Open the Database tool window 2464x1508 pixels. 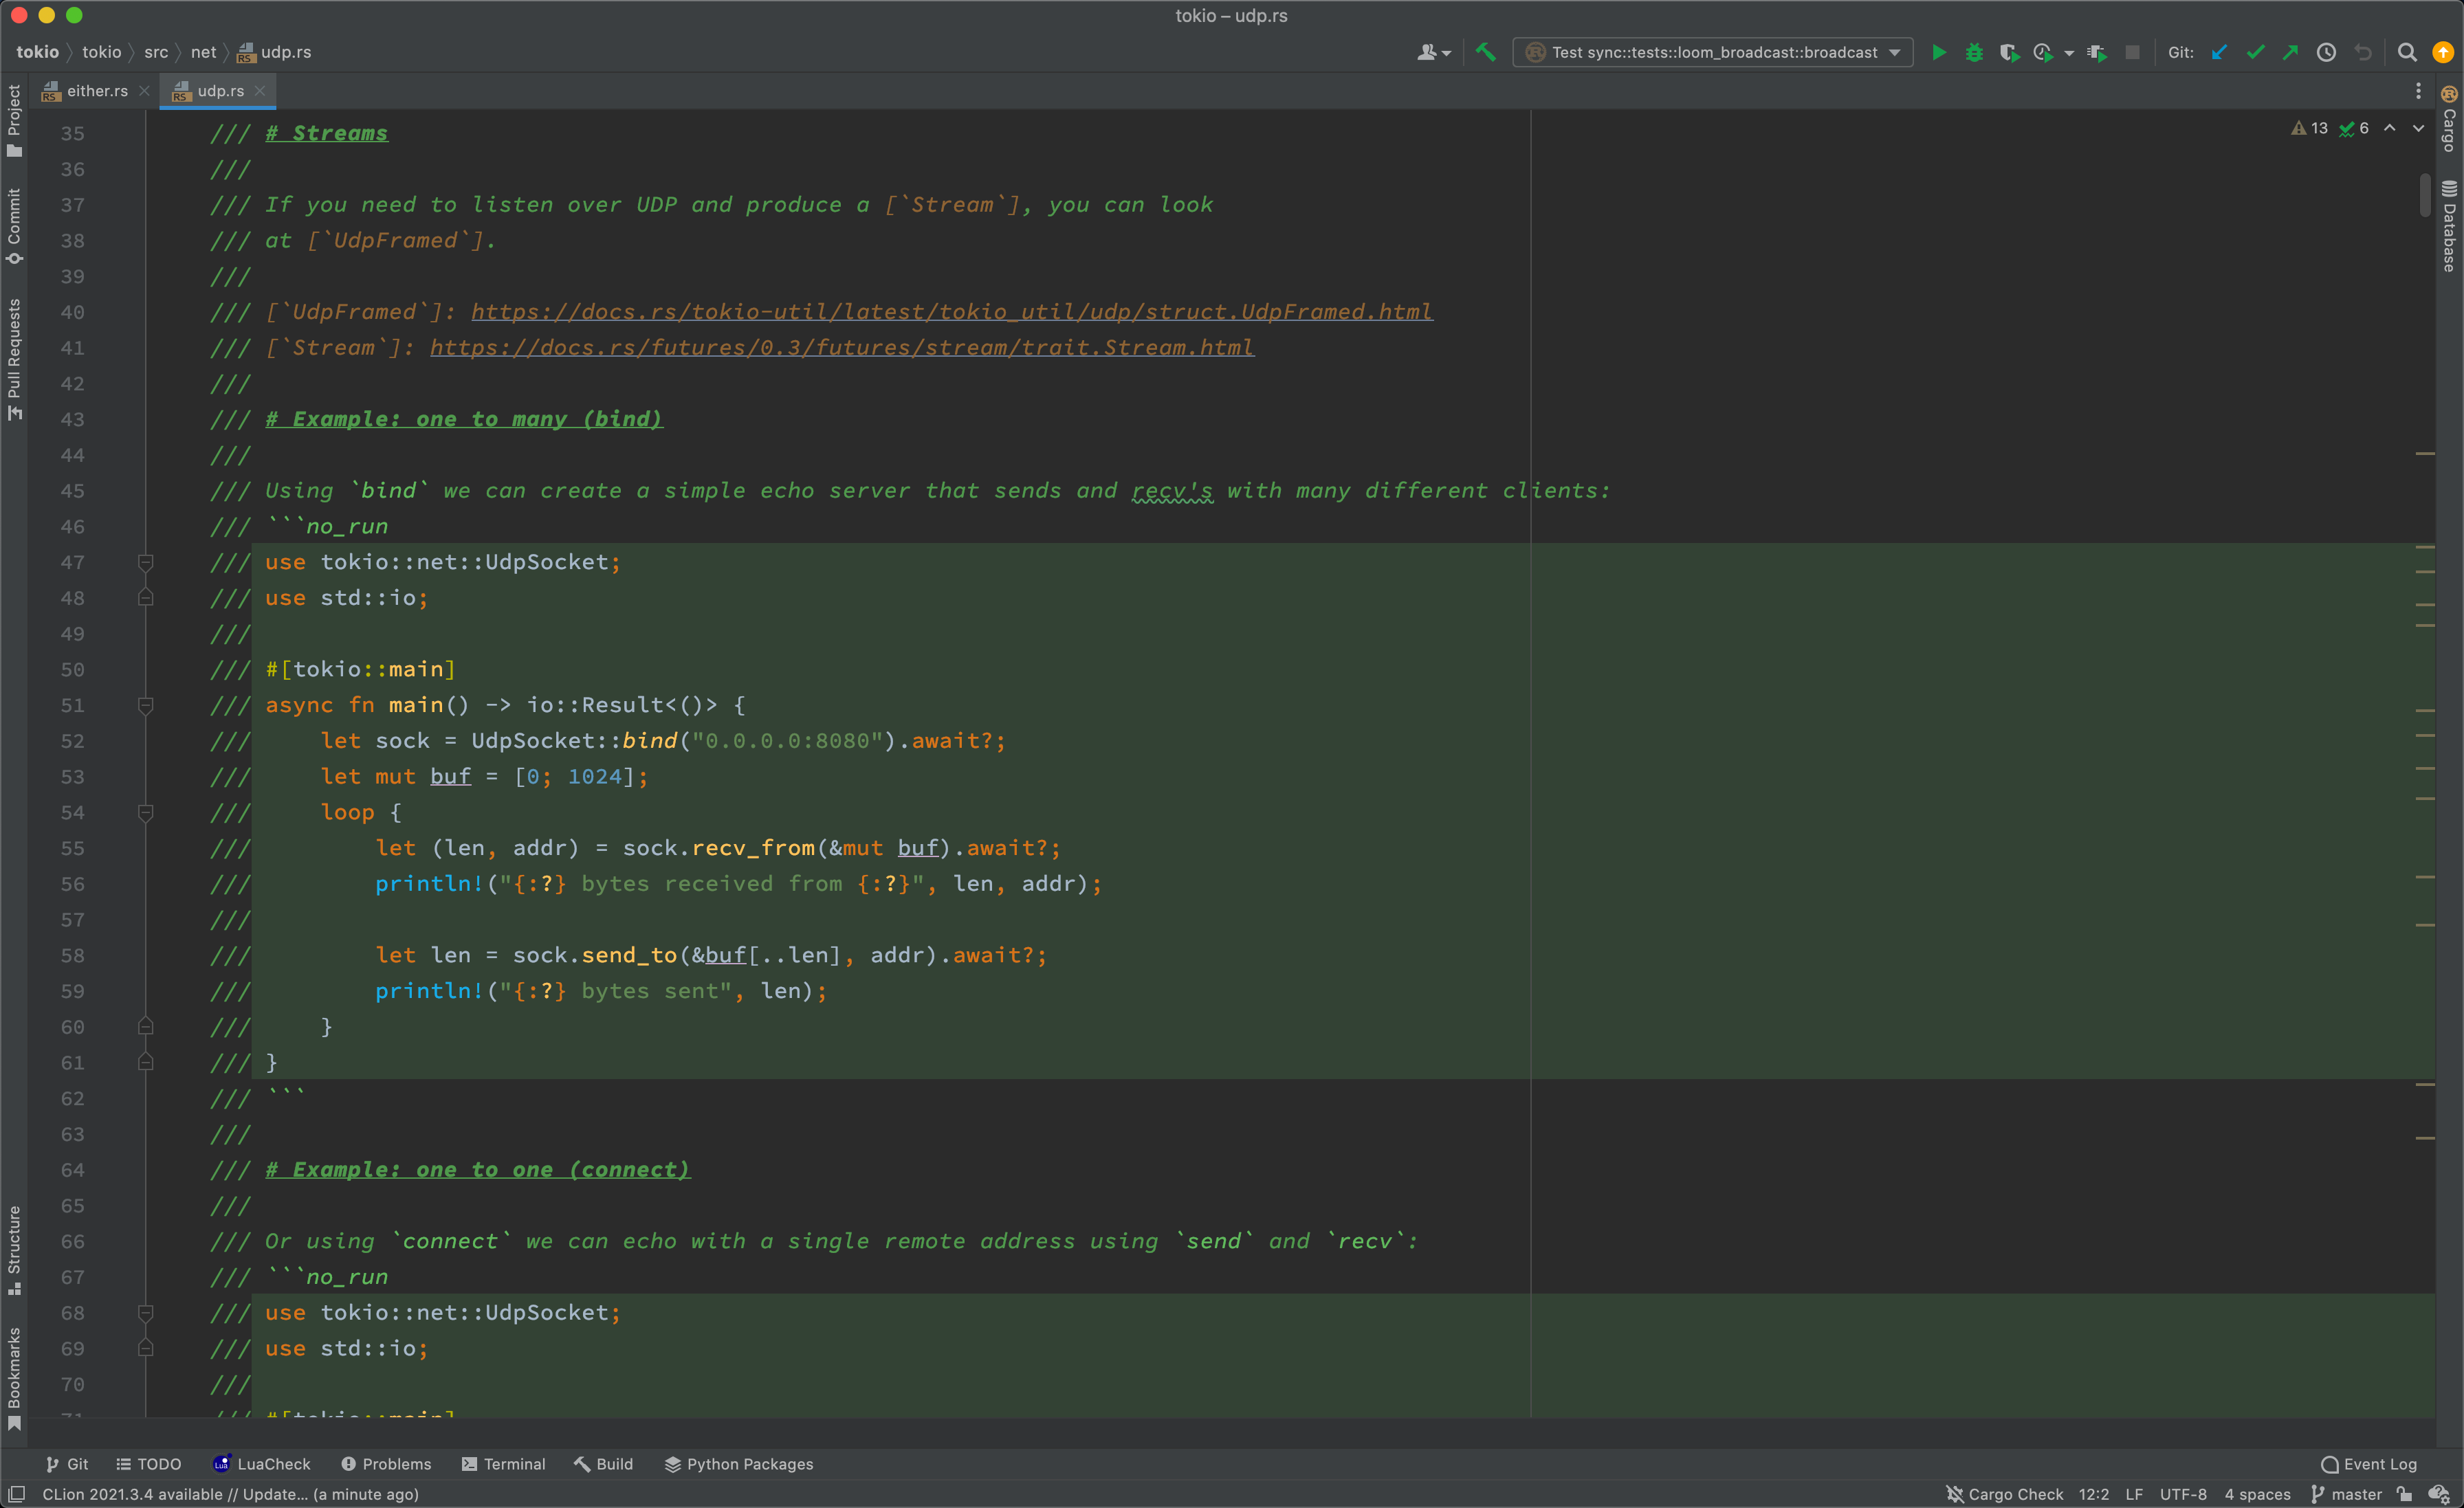pyautogui.click(x=2449, y=226)
